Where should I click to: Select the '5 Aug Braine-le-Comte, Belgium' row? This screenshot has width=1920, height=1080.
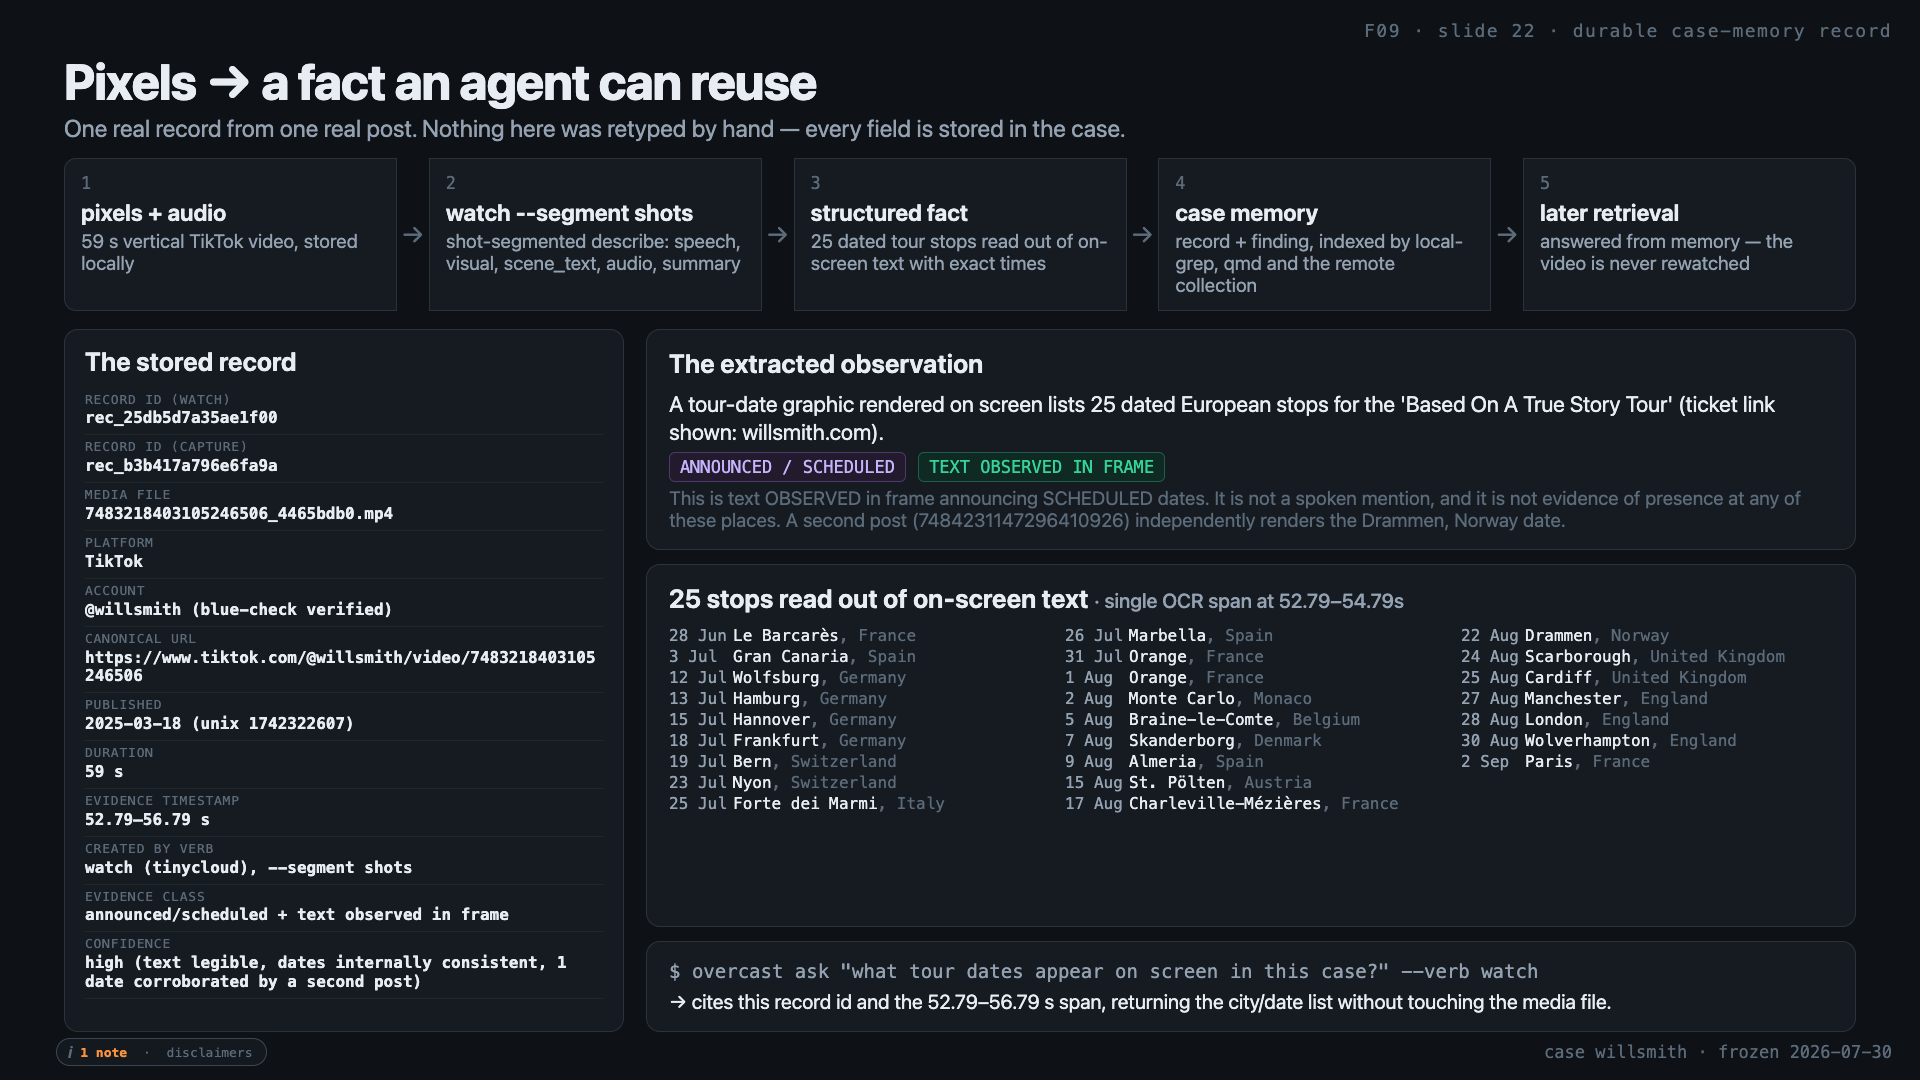tap(1212, 720)
